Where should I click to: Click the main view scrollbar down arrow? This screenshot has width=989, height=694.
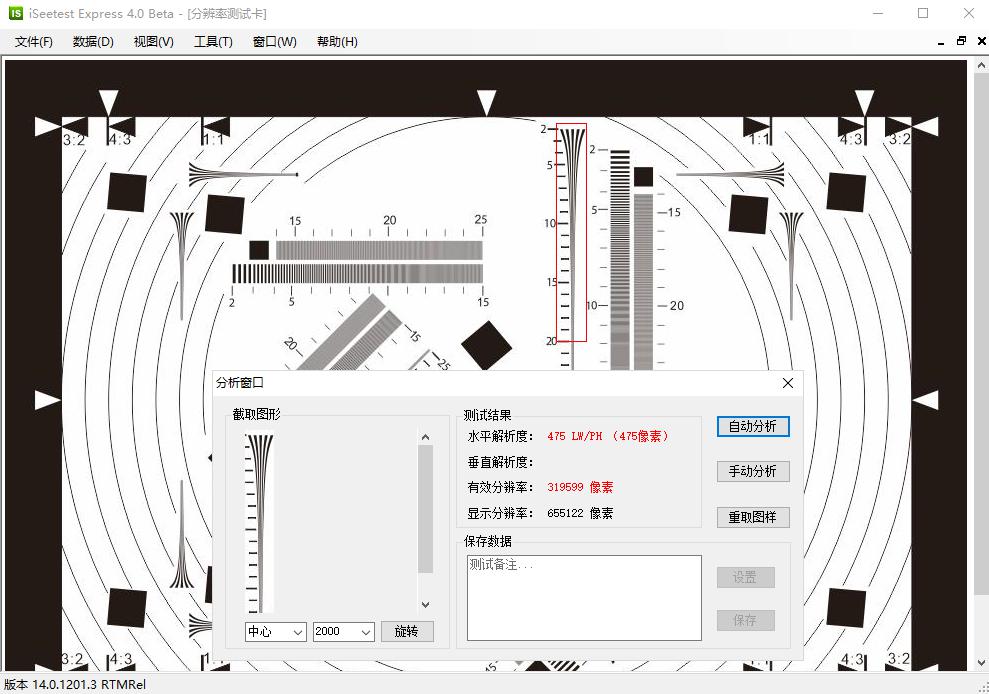pos(981,662)
